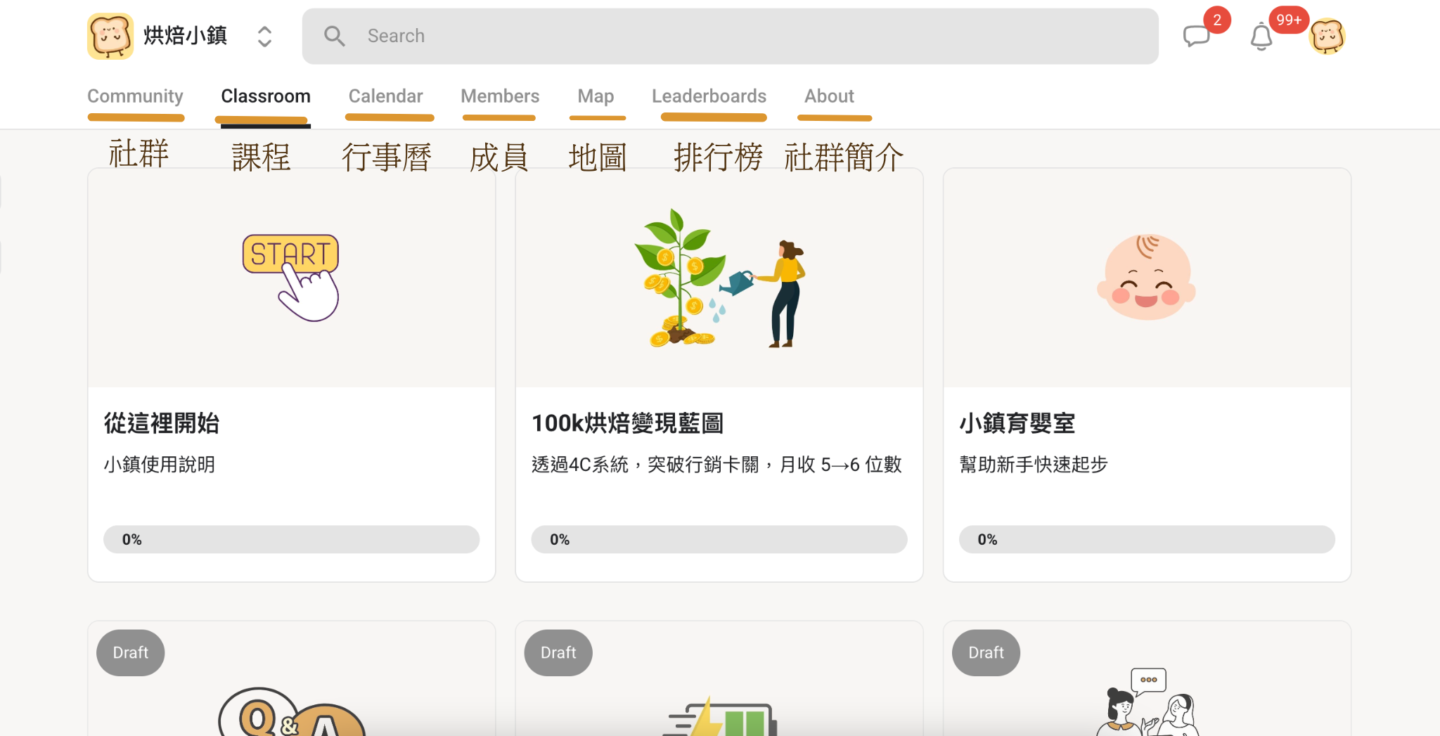1440x736 pixels.
Task: Click into the Search field
Action: pos(740,37)
